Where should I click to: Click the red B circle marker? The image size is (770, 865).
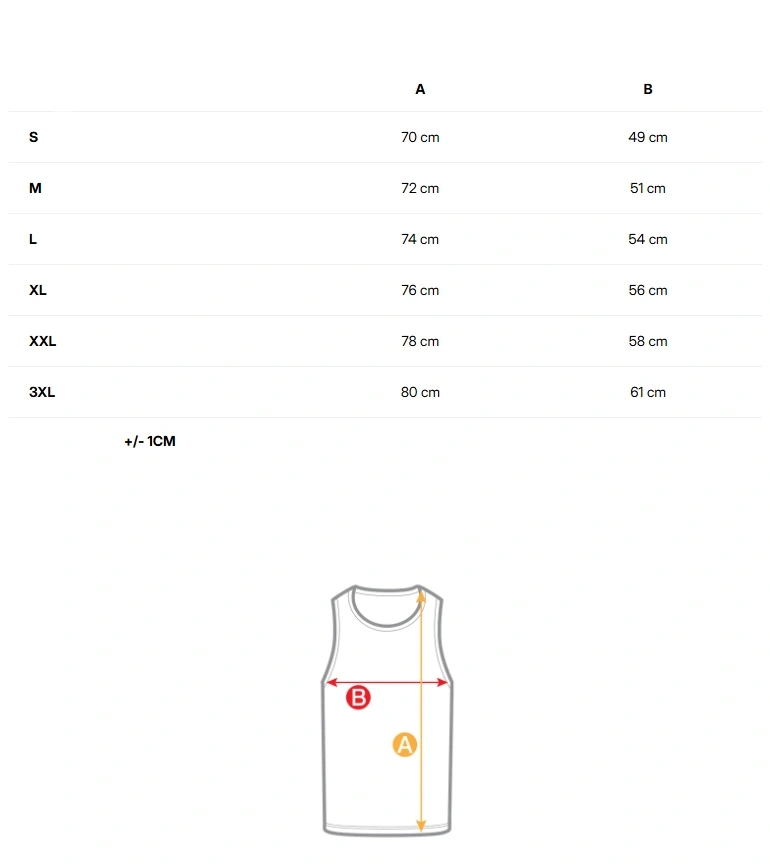[x=358, y=697]
